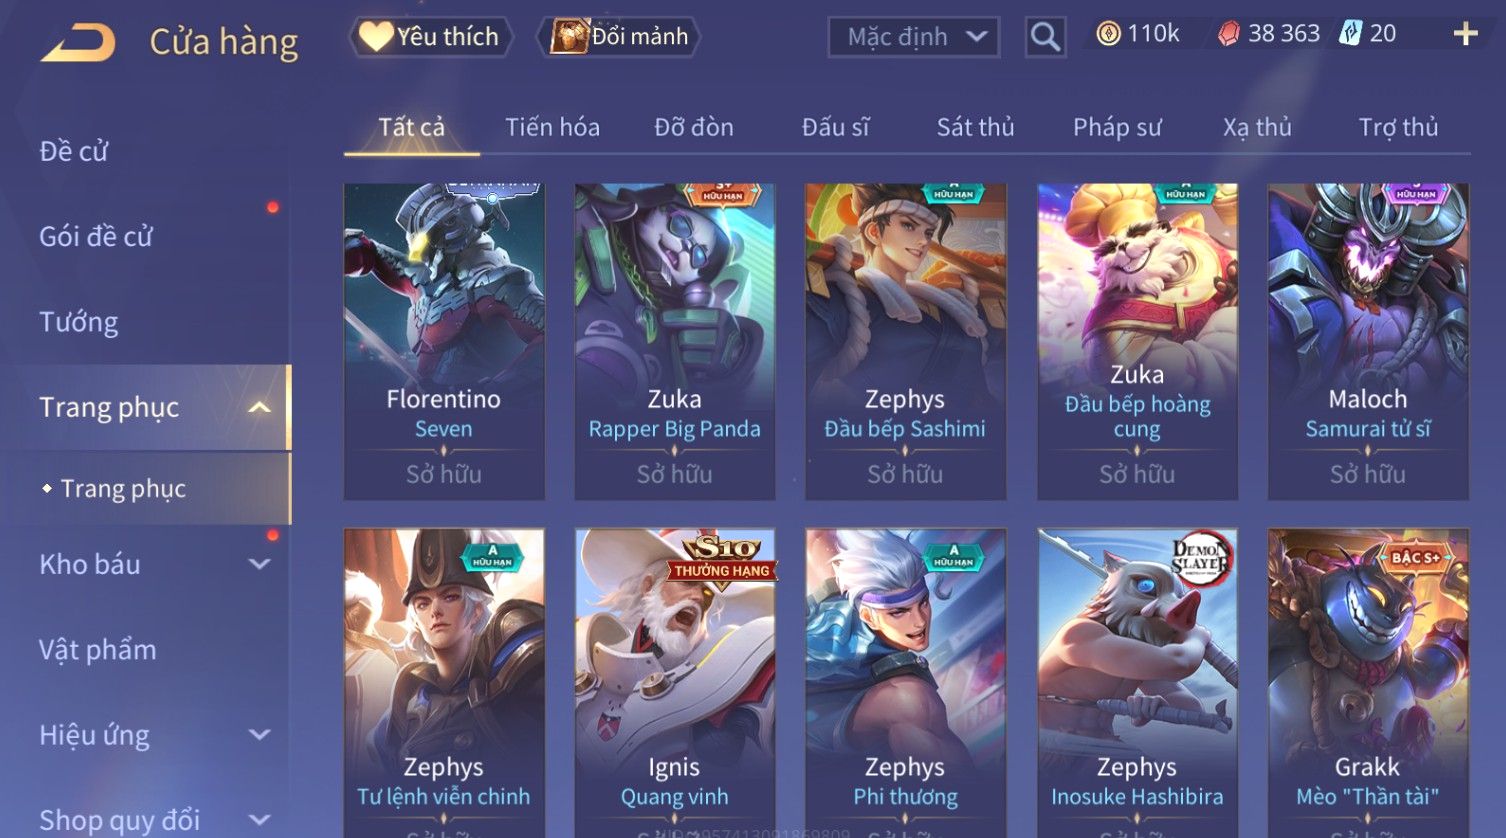This screenshot has height=838, width=1506.
Task: Collapse the Trang phục sidebar section
Action: pos(259,408)
